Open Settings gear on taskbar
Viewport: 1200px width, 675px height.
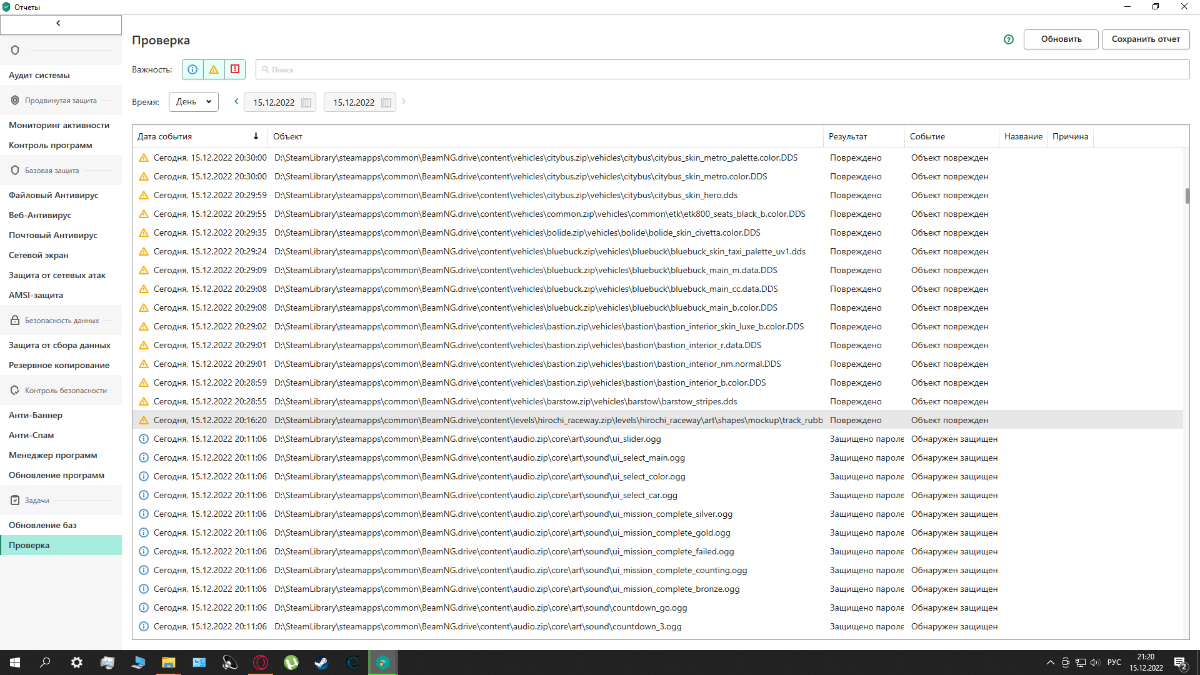(x=77, y=662)
